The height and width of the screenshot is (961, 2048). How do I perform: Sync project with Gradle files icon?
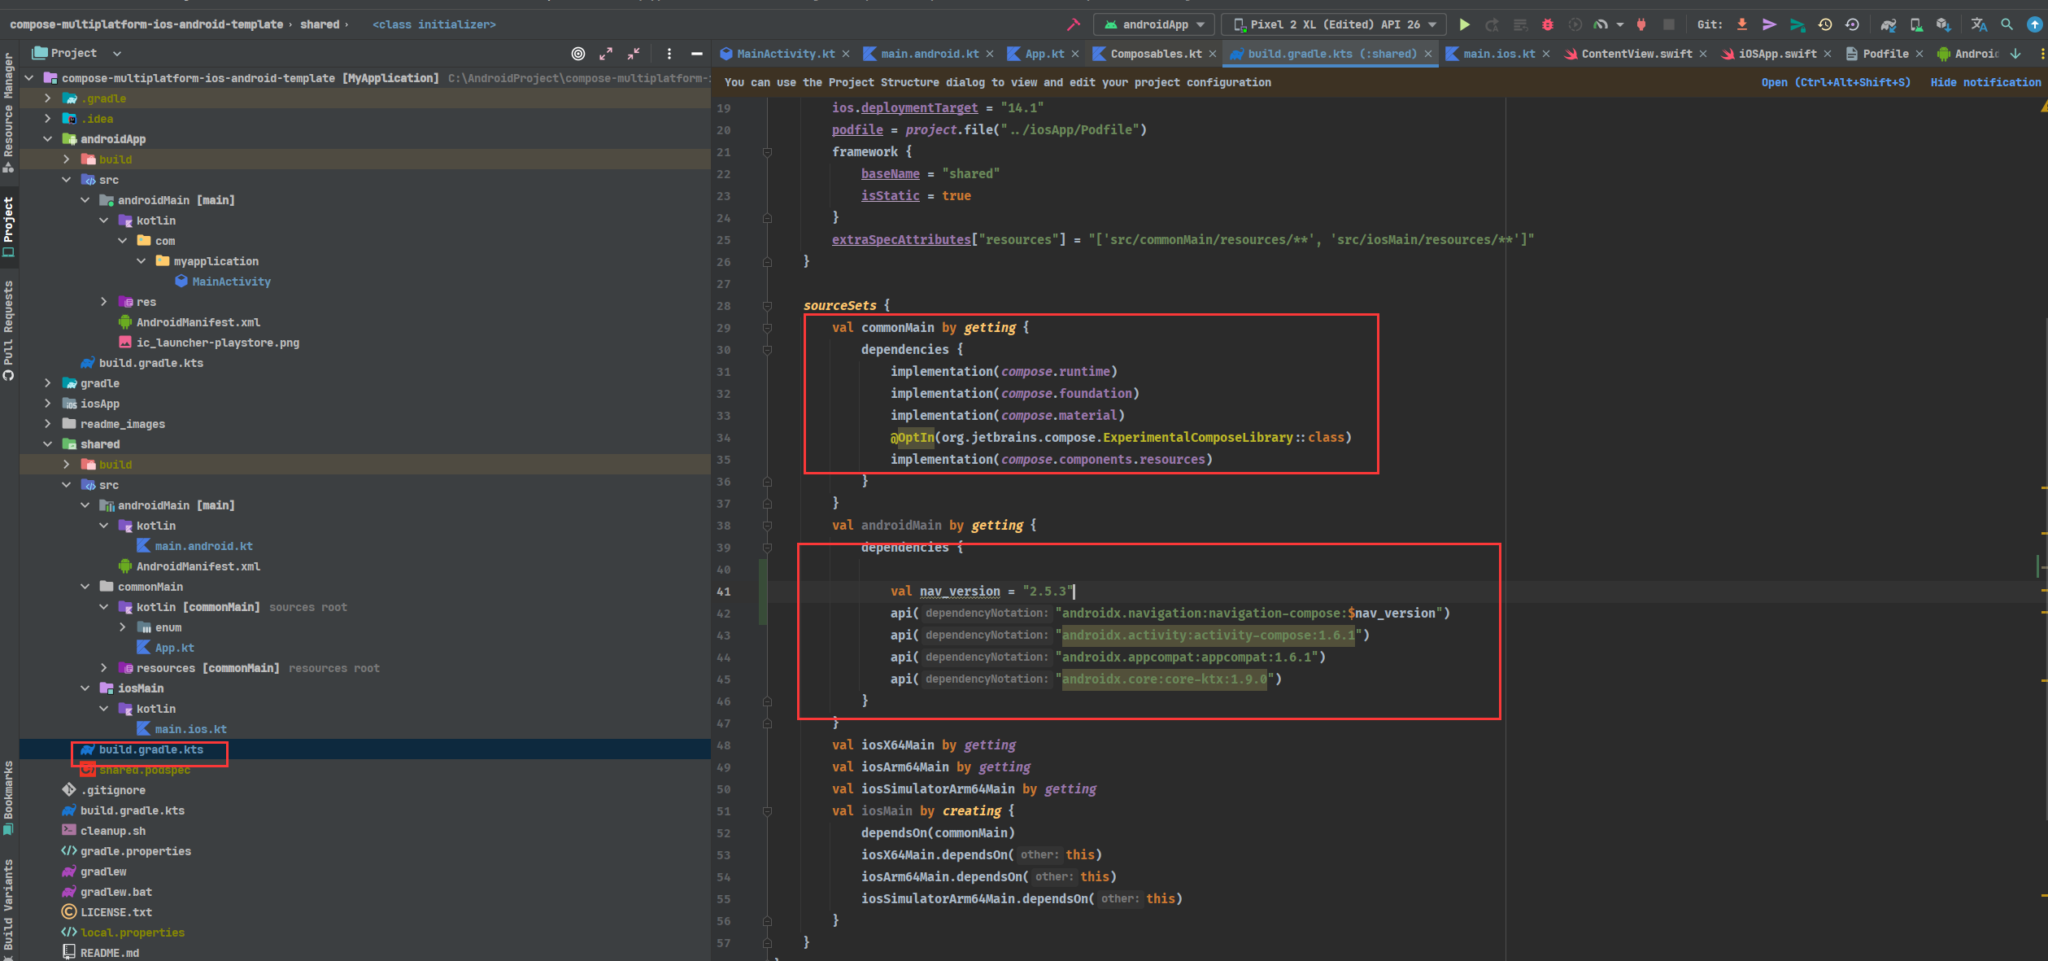1888,25
